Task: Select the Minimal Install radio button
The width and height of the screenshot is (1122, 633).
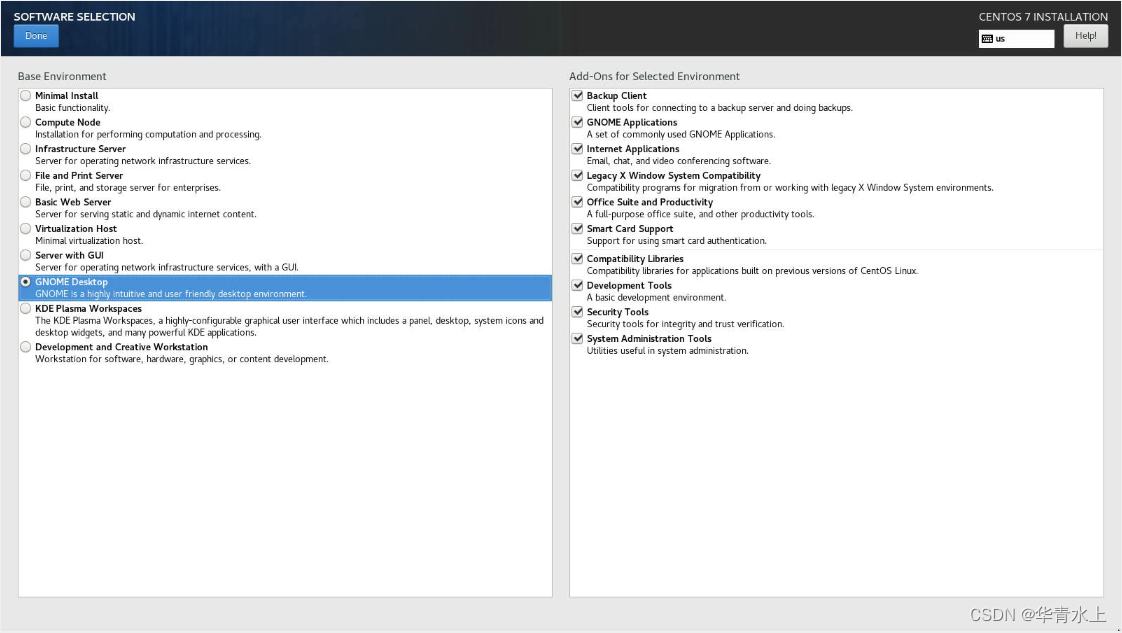Action: click(x=26, y=95)
